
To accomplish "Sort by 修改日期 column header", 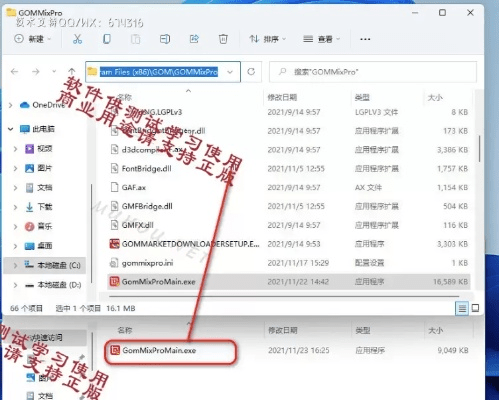I will click(282, 97).
